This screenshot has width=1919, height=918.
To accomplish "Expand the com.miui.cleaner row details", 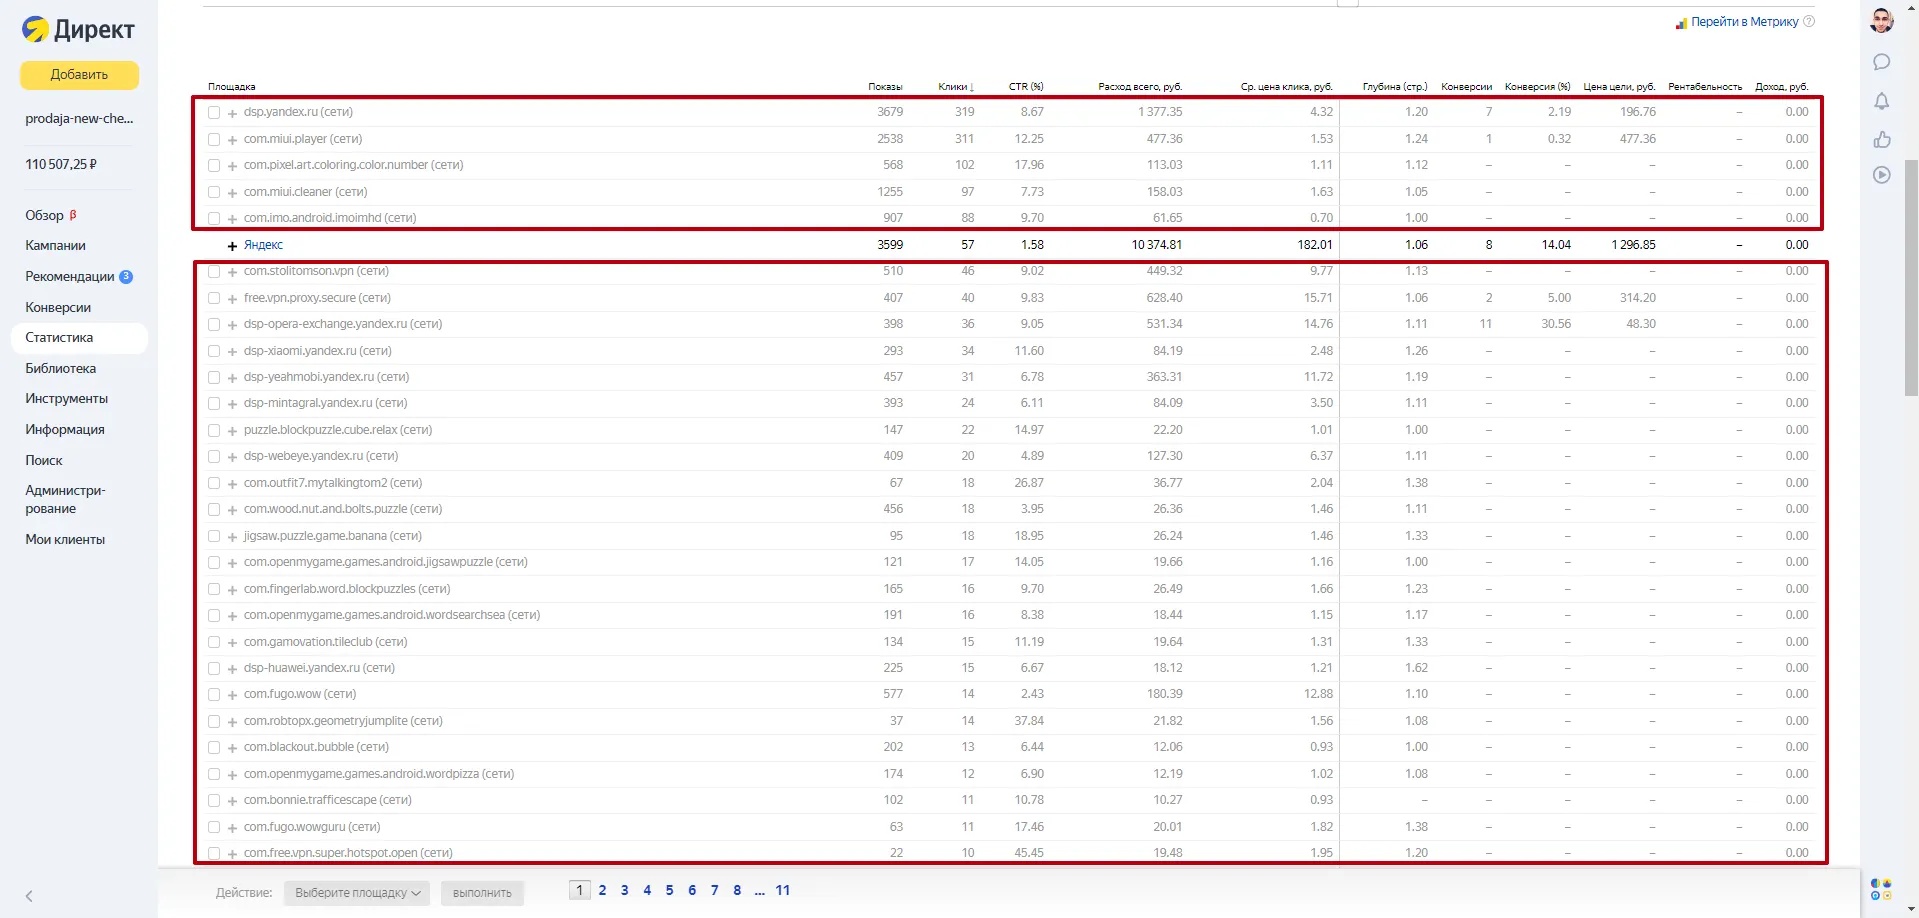I will click(232, 193).
